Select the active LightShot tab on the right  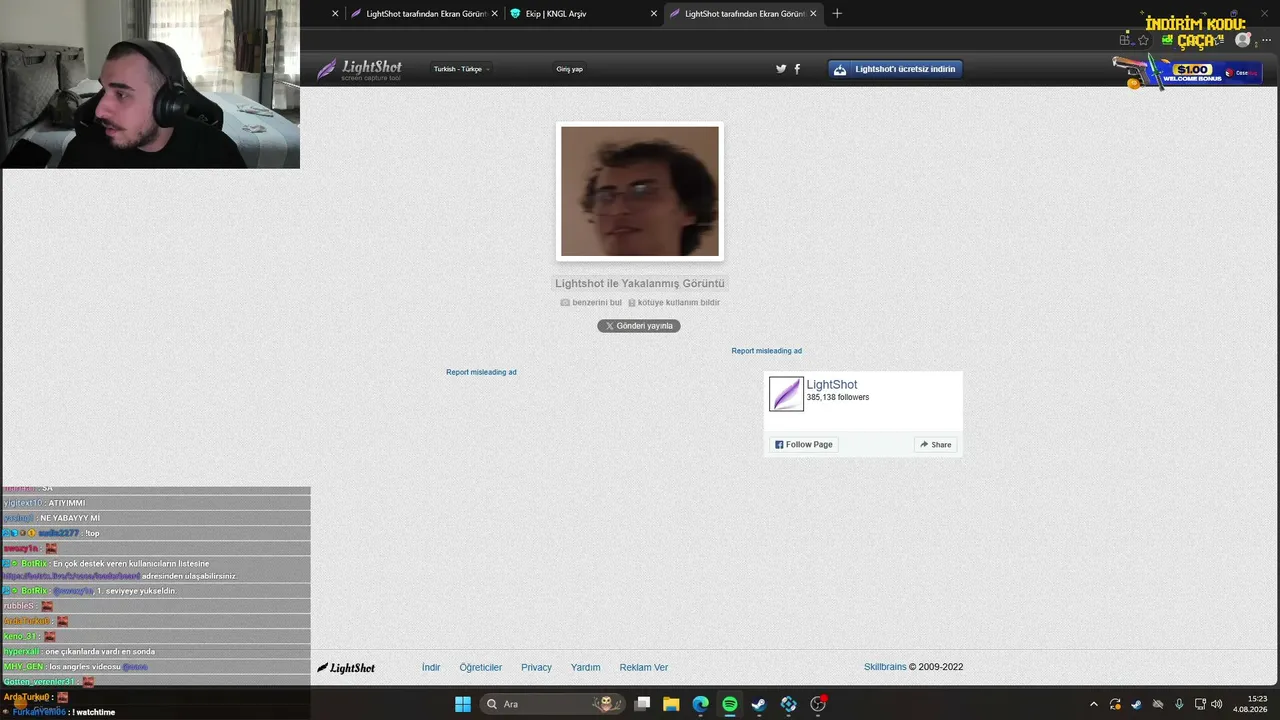point(741,14)
